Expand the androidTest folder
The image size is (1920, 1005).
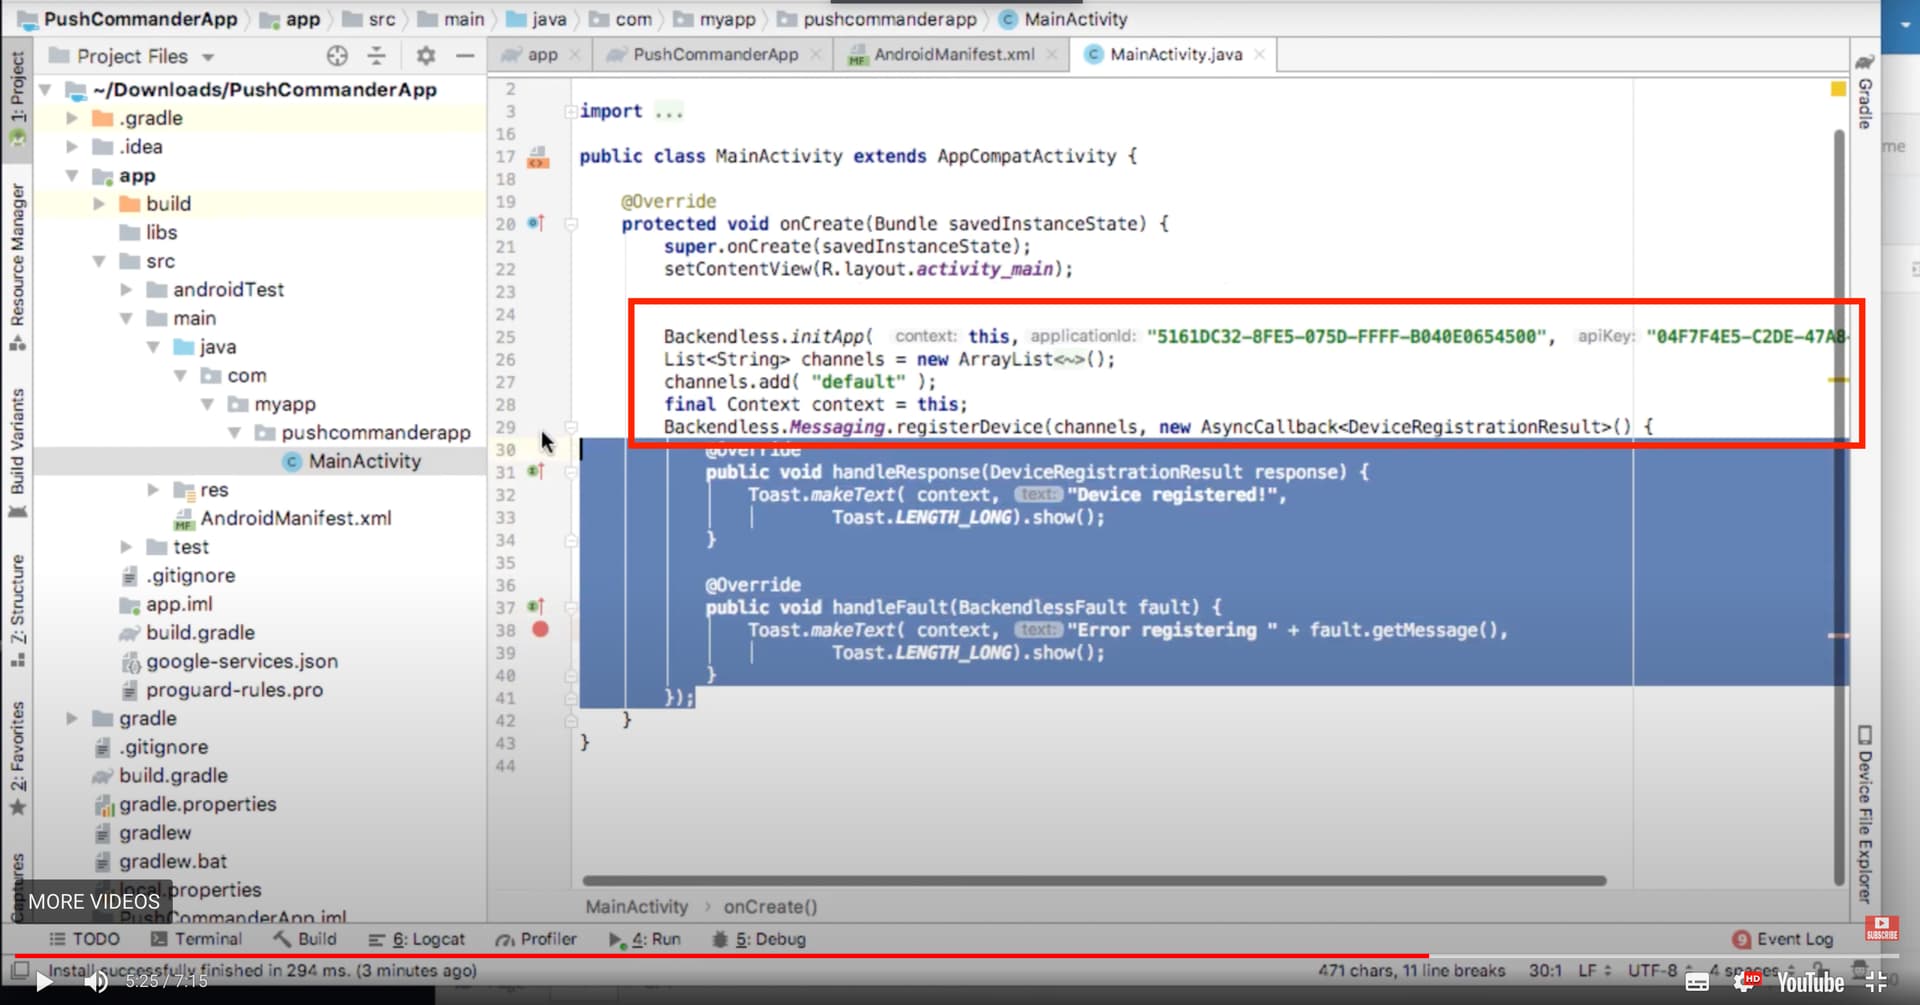[x=126, y=290]
